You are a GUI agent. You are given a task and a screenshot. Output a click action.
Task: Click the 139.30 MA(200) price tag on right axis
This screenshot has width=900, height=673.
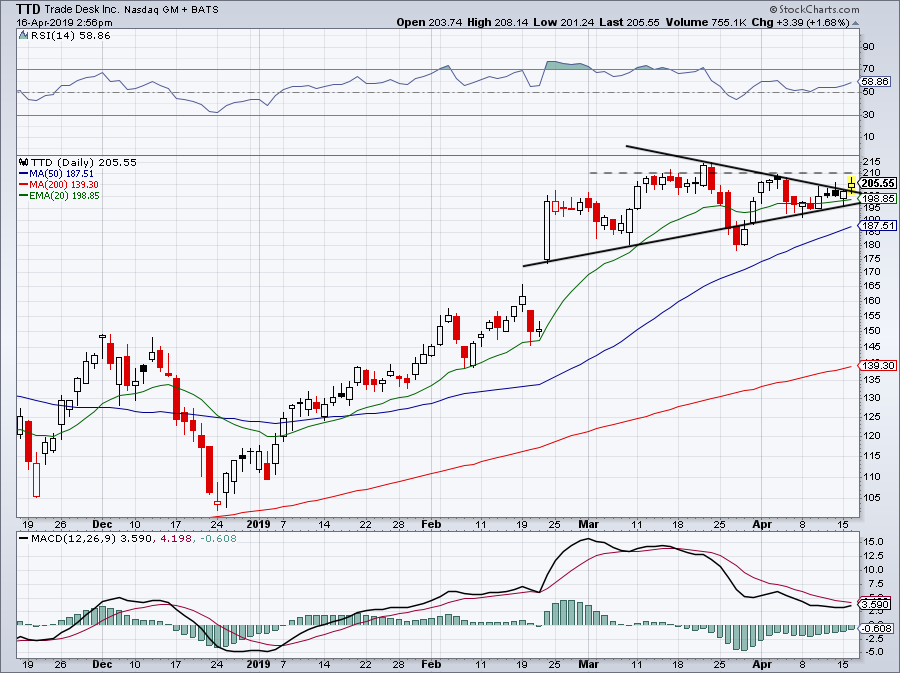[878, 365]
